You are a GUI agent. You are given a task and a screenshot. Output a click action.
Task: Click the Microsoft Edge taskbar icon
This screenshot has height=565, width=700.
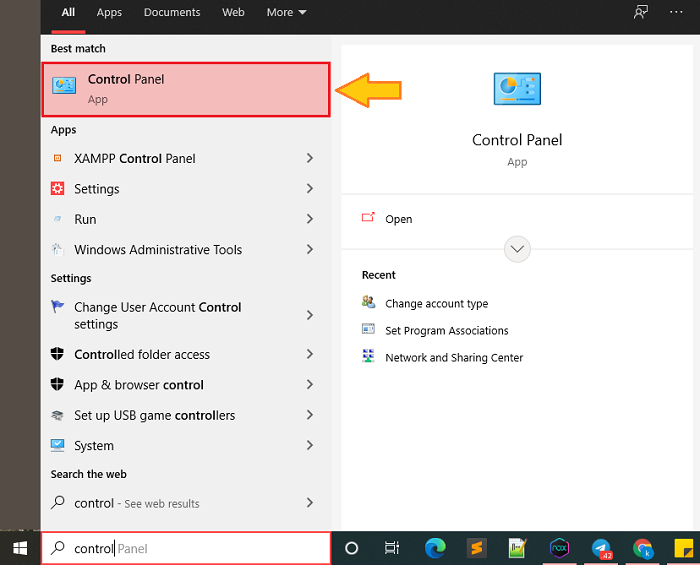[x=434, y=548]
